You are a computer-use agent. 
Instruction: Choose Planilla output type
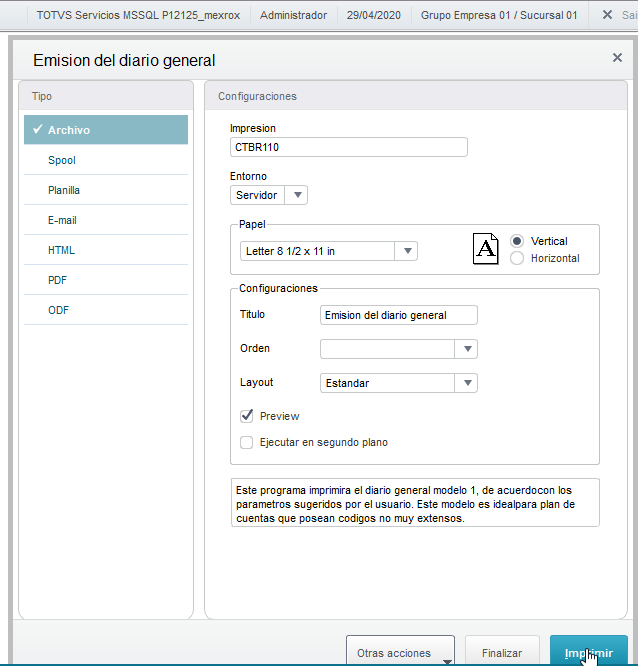coord(106,190)
